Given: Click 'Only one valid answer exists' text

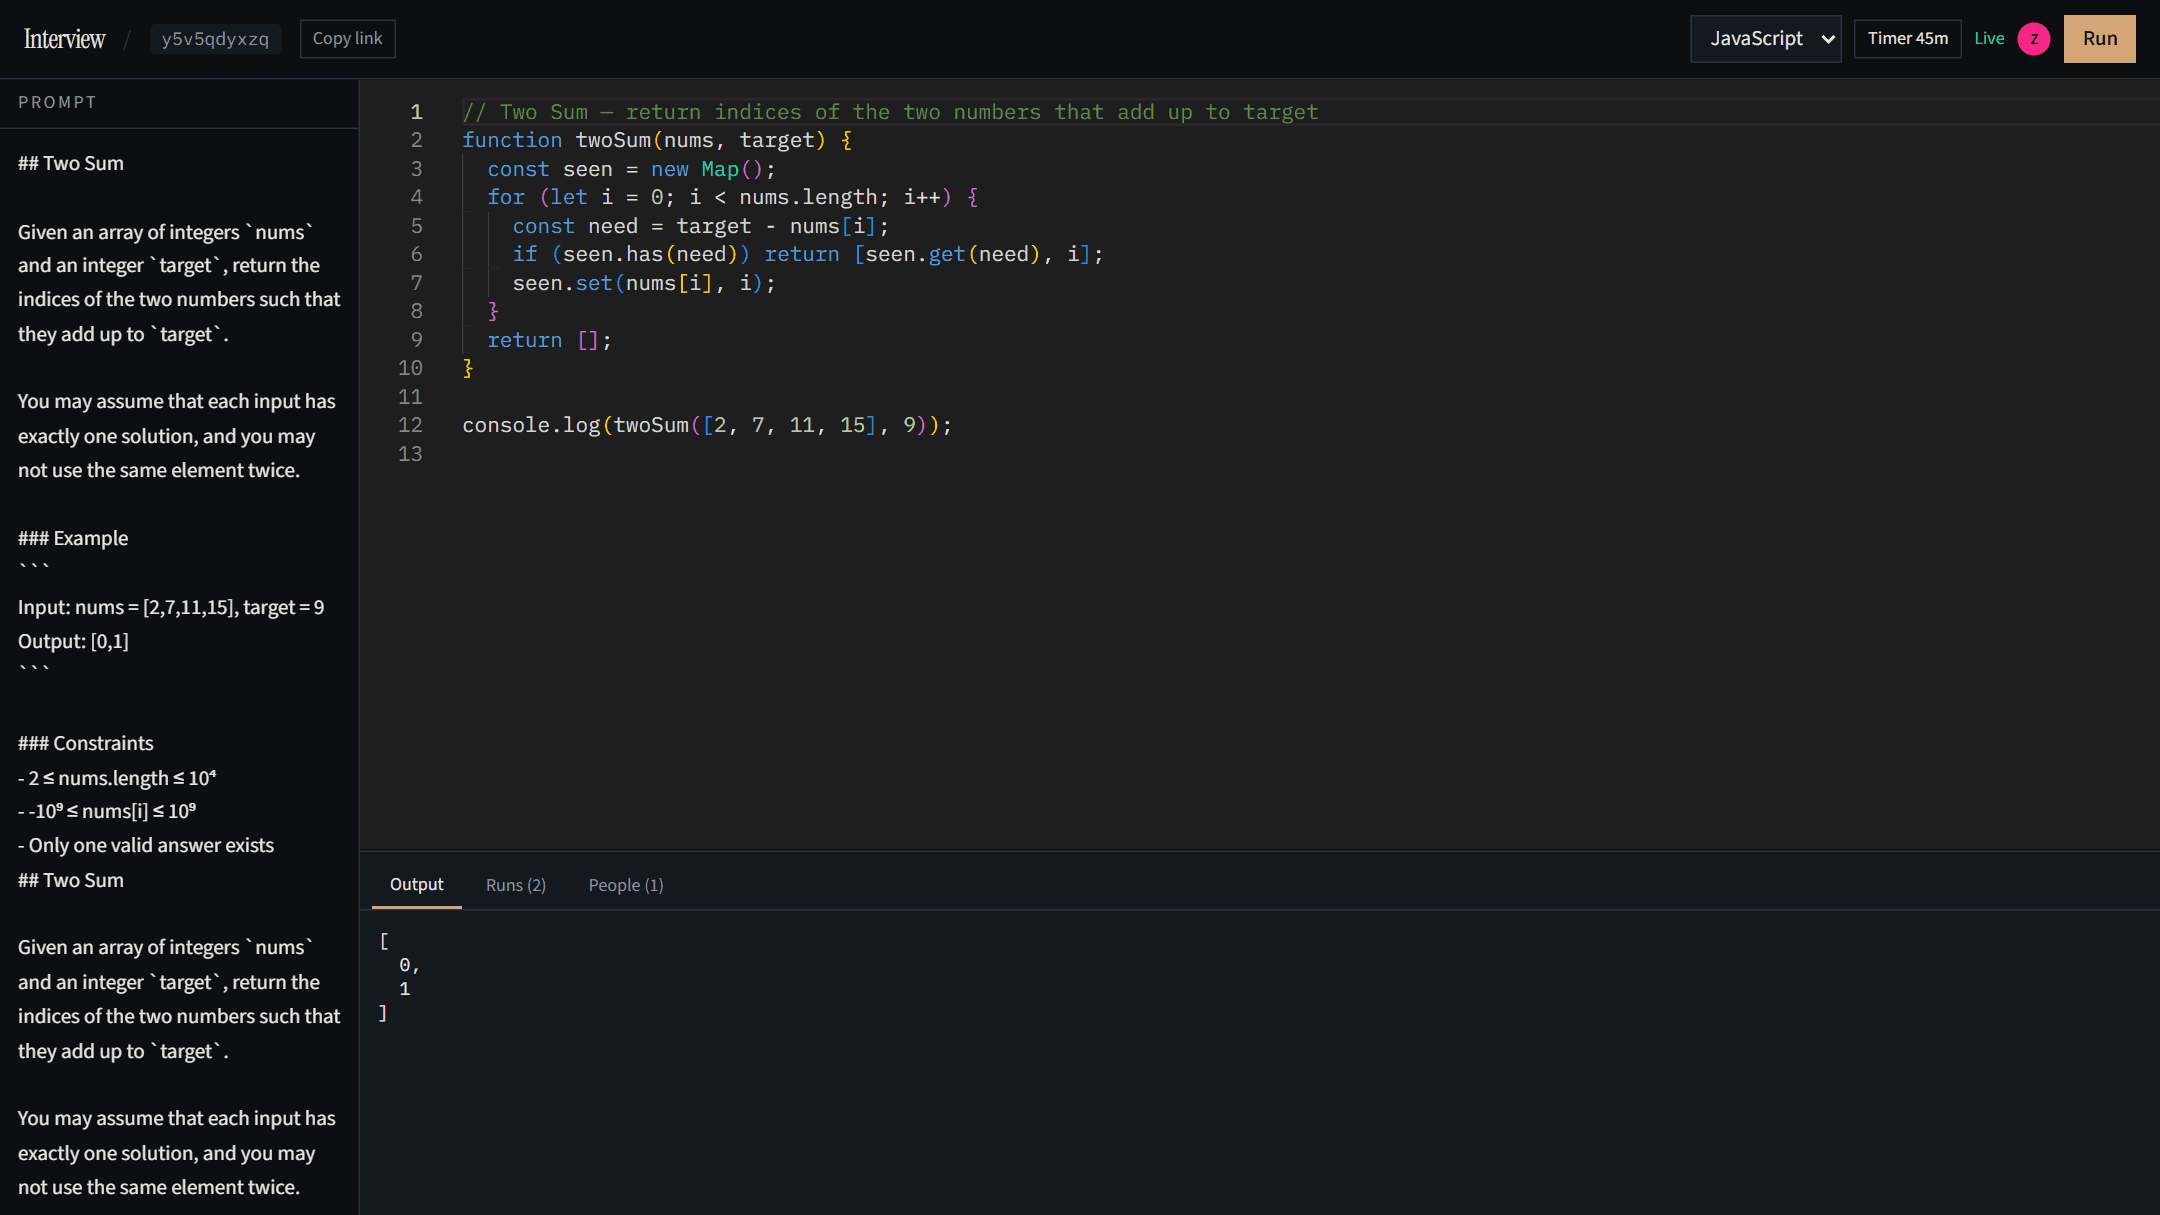Looking at the screenshot, I should [151, 845].
